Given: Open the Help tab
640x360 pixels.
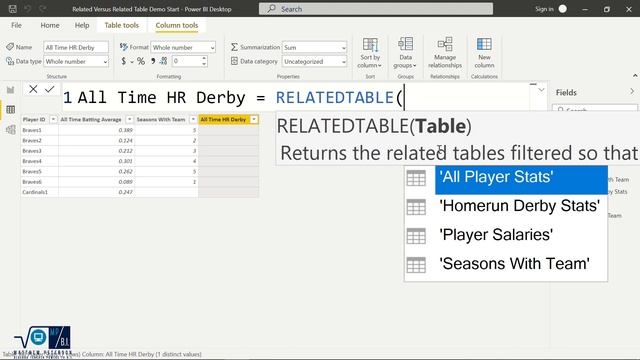Looking at the screenshot, I should pos(82,25).
